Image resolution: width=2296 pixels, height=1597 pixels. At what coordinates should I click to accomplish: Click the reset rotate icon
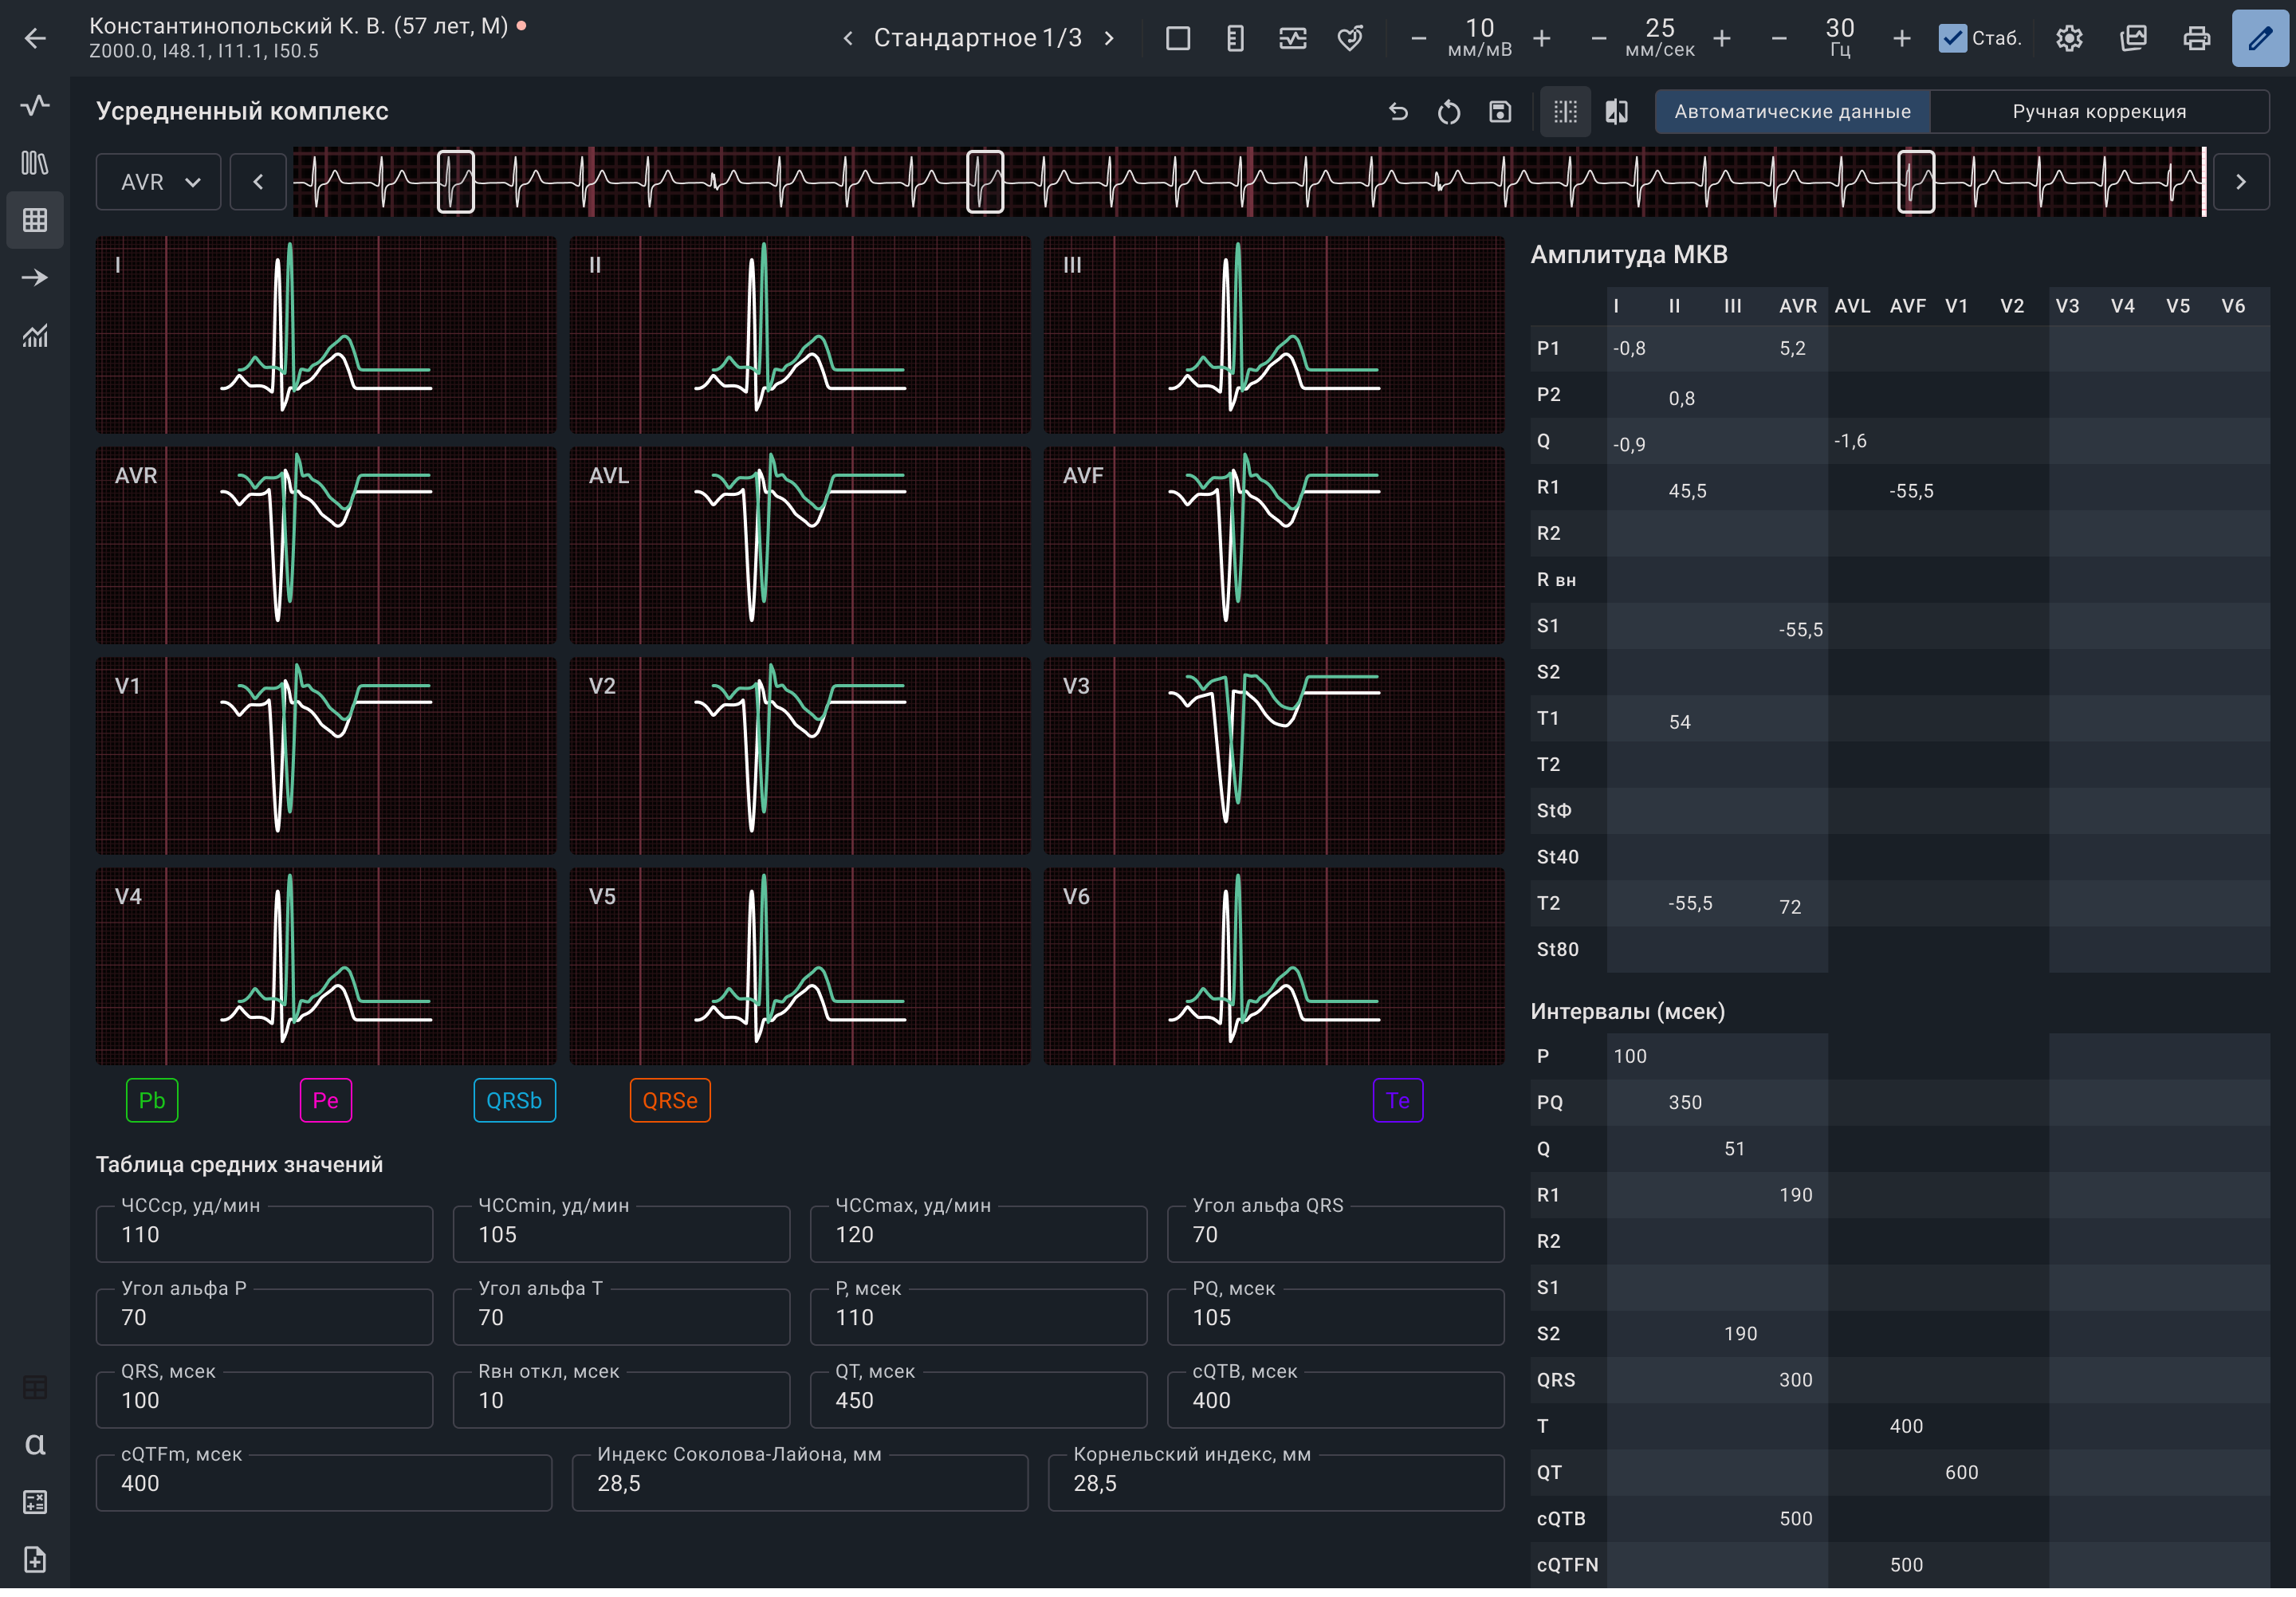pos(1449,112)
